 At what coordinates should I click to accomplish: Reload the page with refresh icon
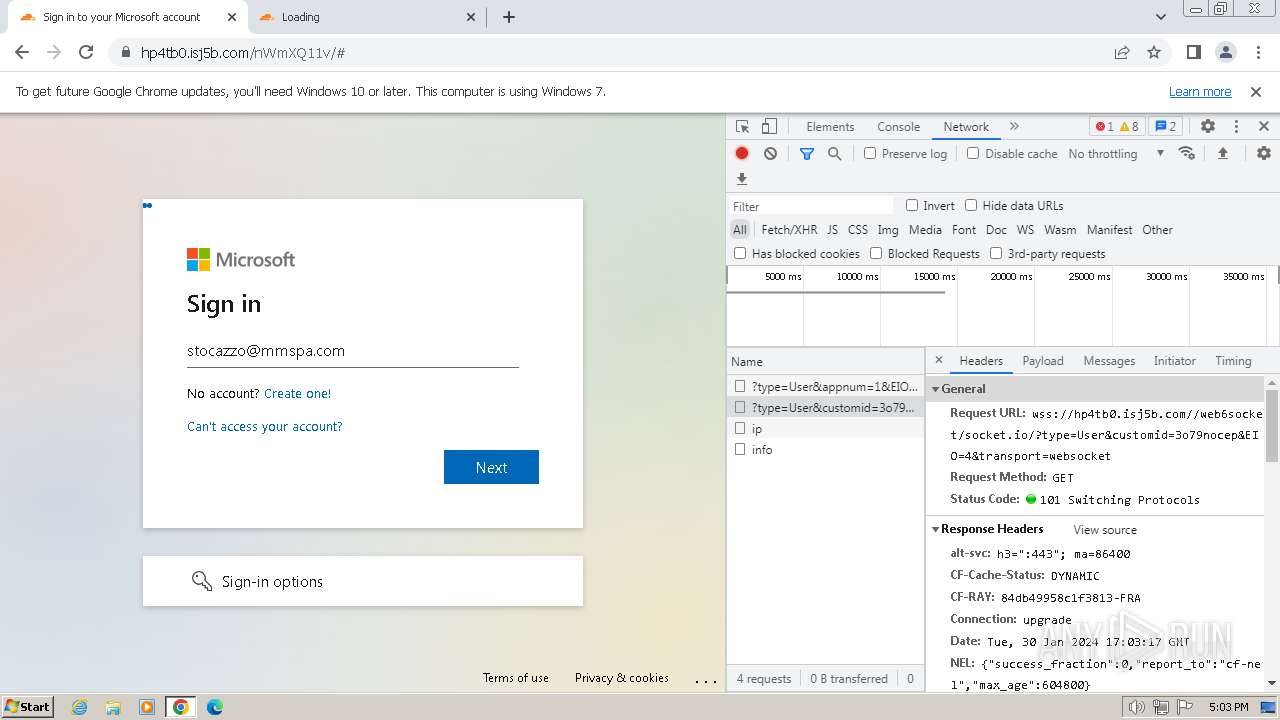[86, 52]
